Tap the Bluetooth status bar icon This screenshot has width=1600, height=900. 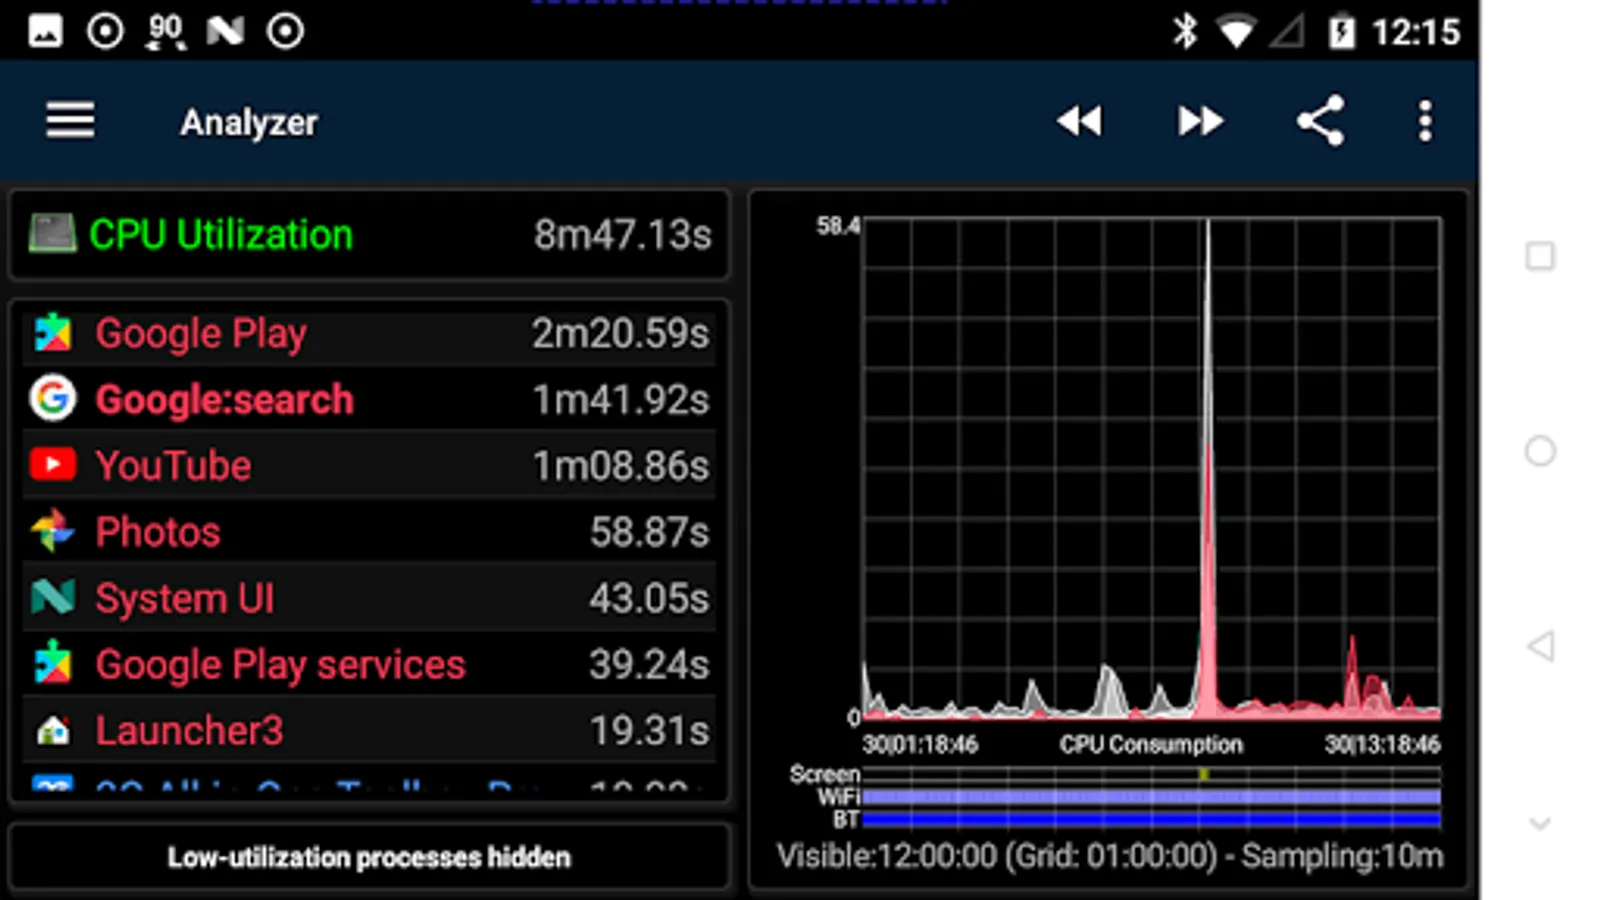[x=1185, y=31]
